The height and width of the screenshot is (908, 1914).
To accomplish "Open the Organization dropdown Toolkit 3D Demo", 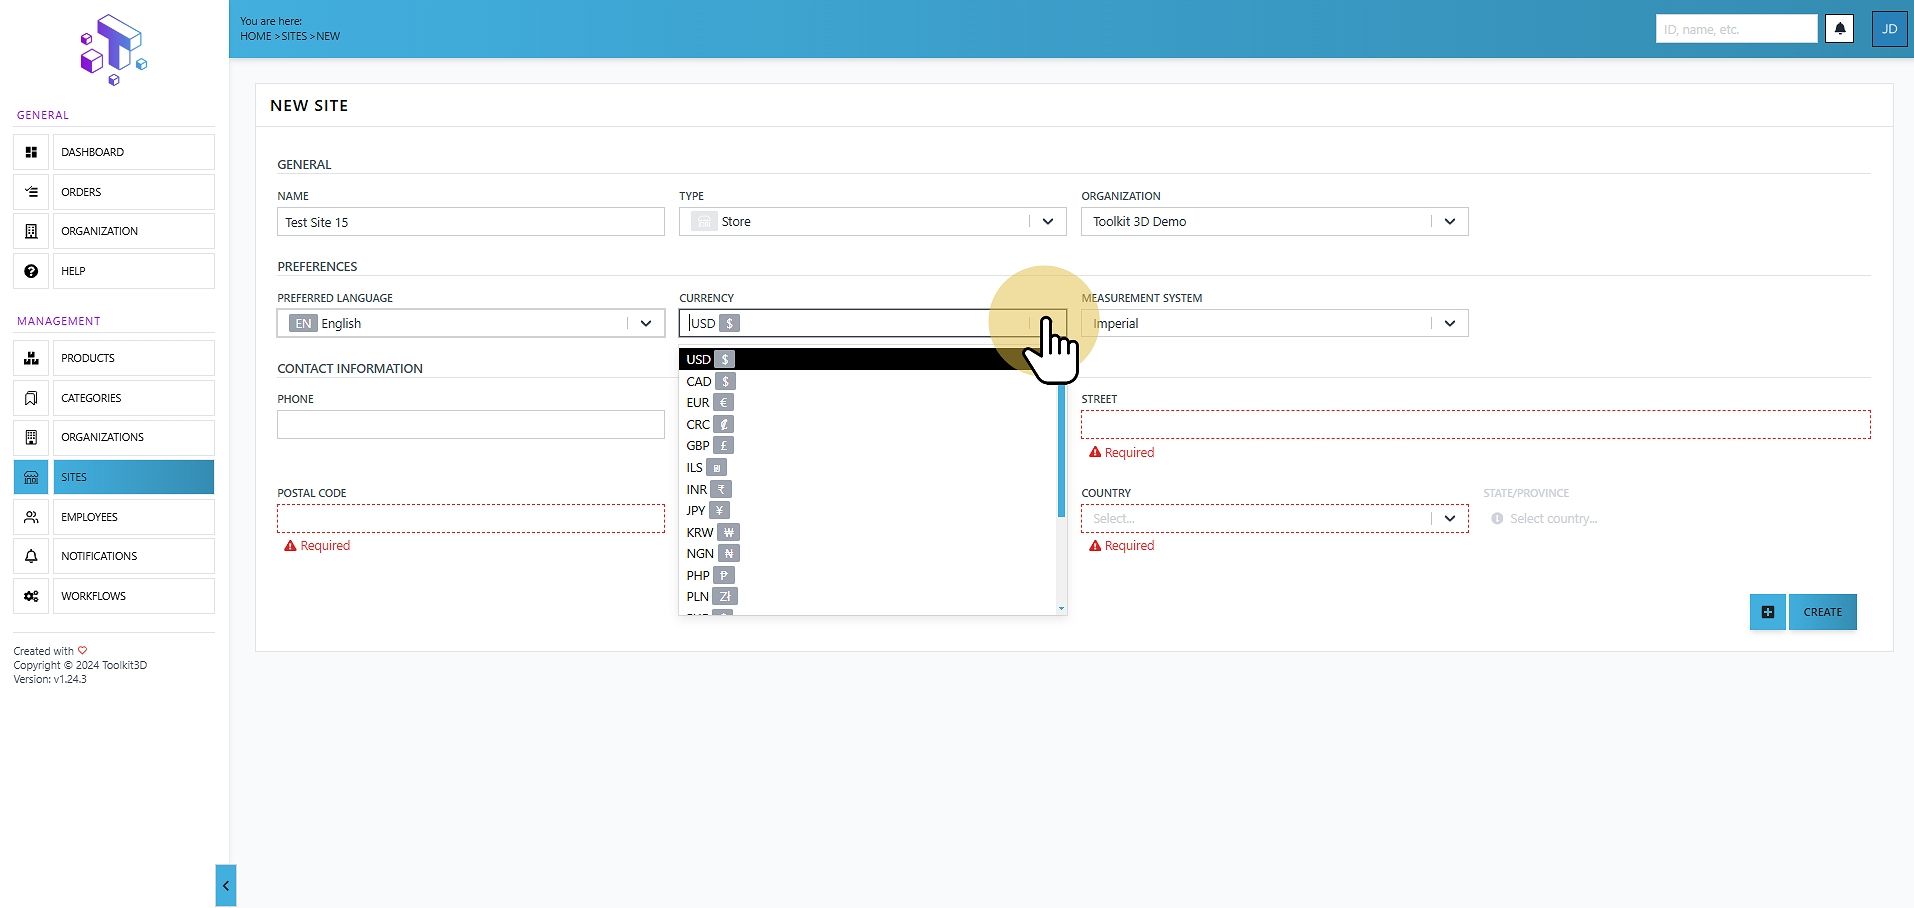I will [x=1450, y=222].
